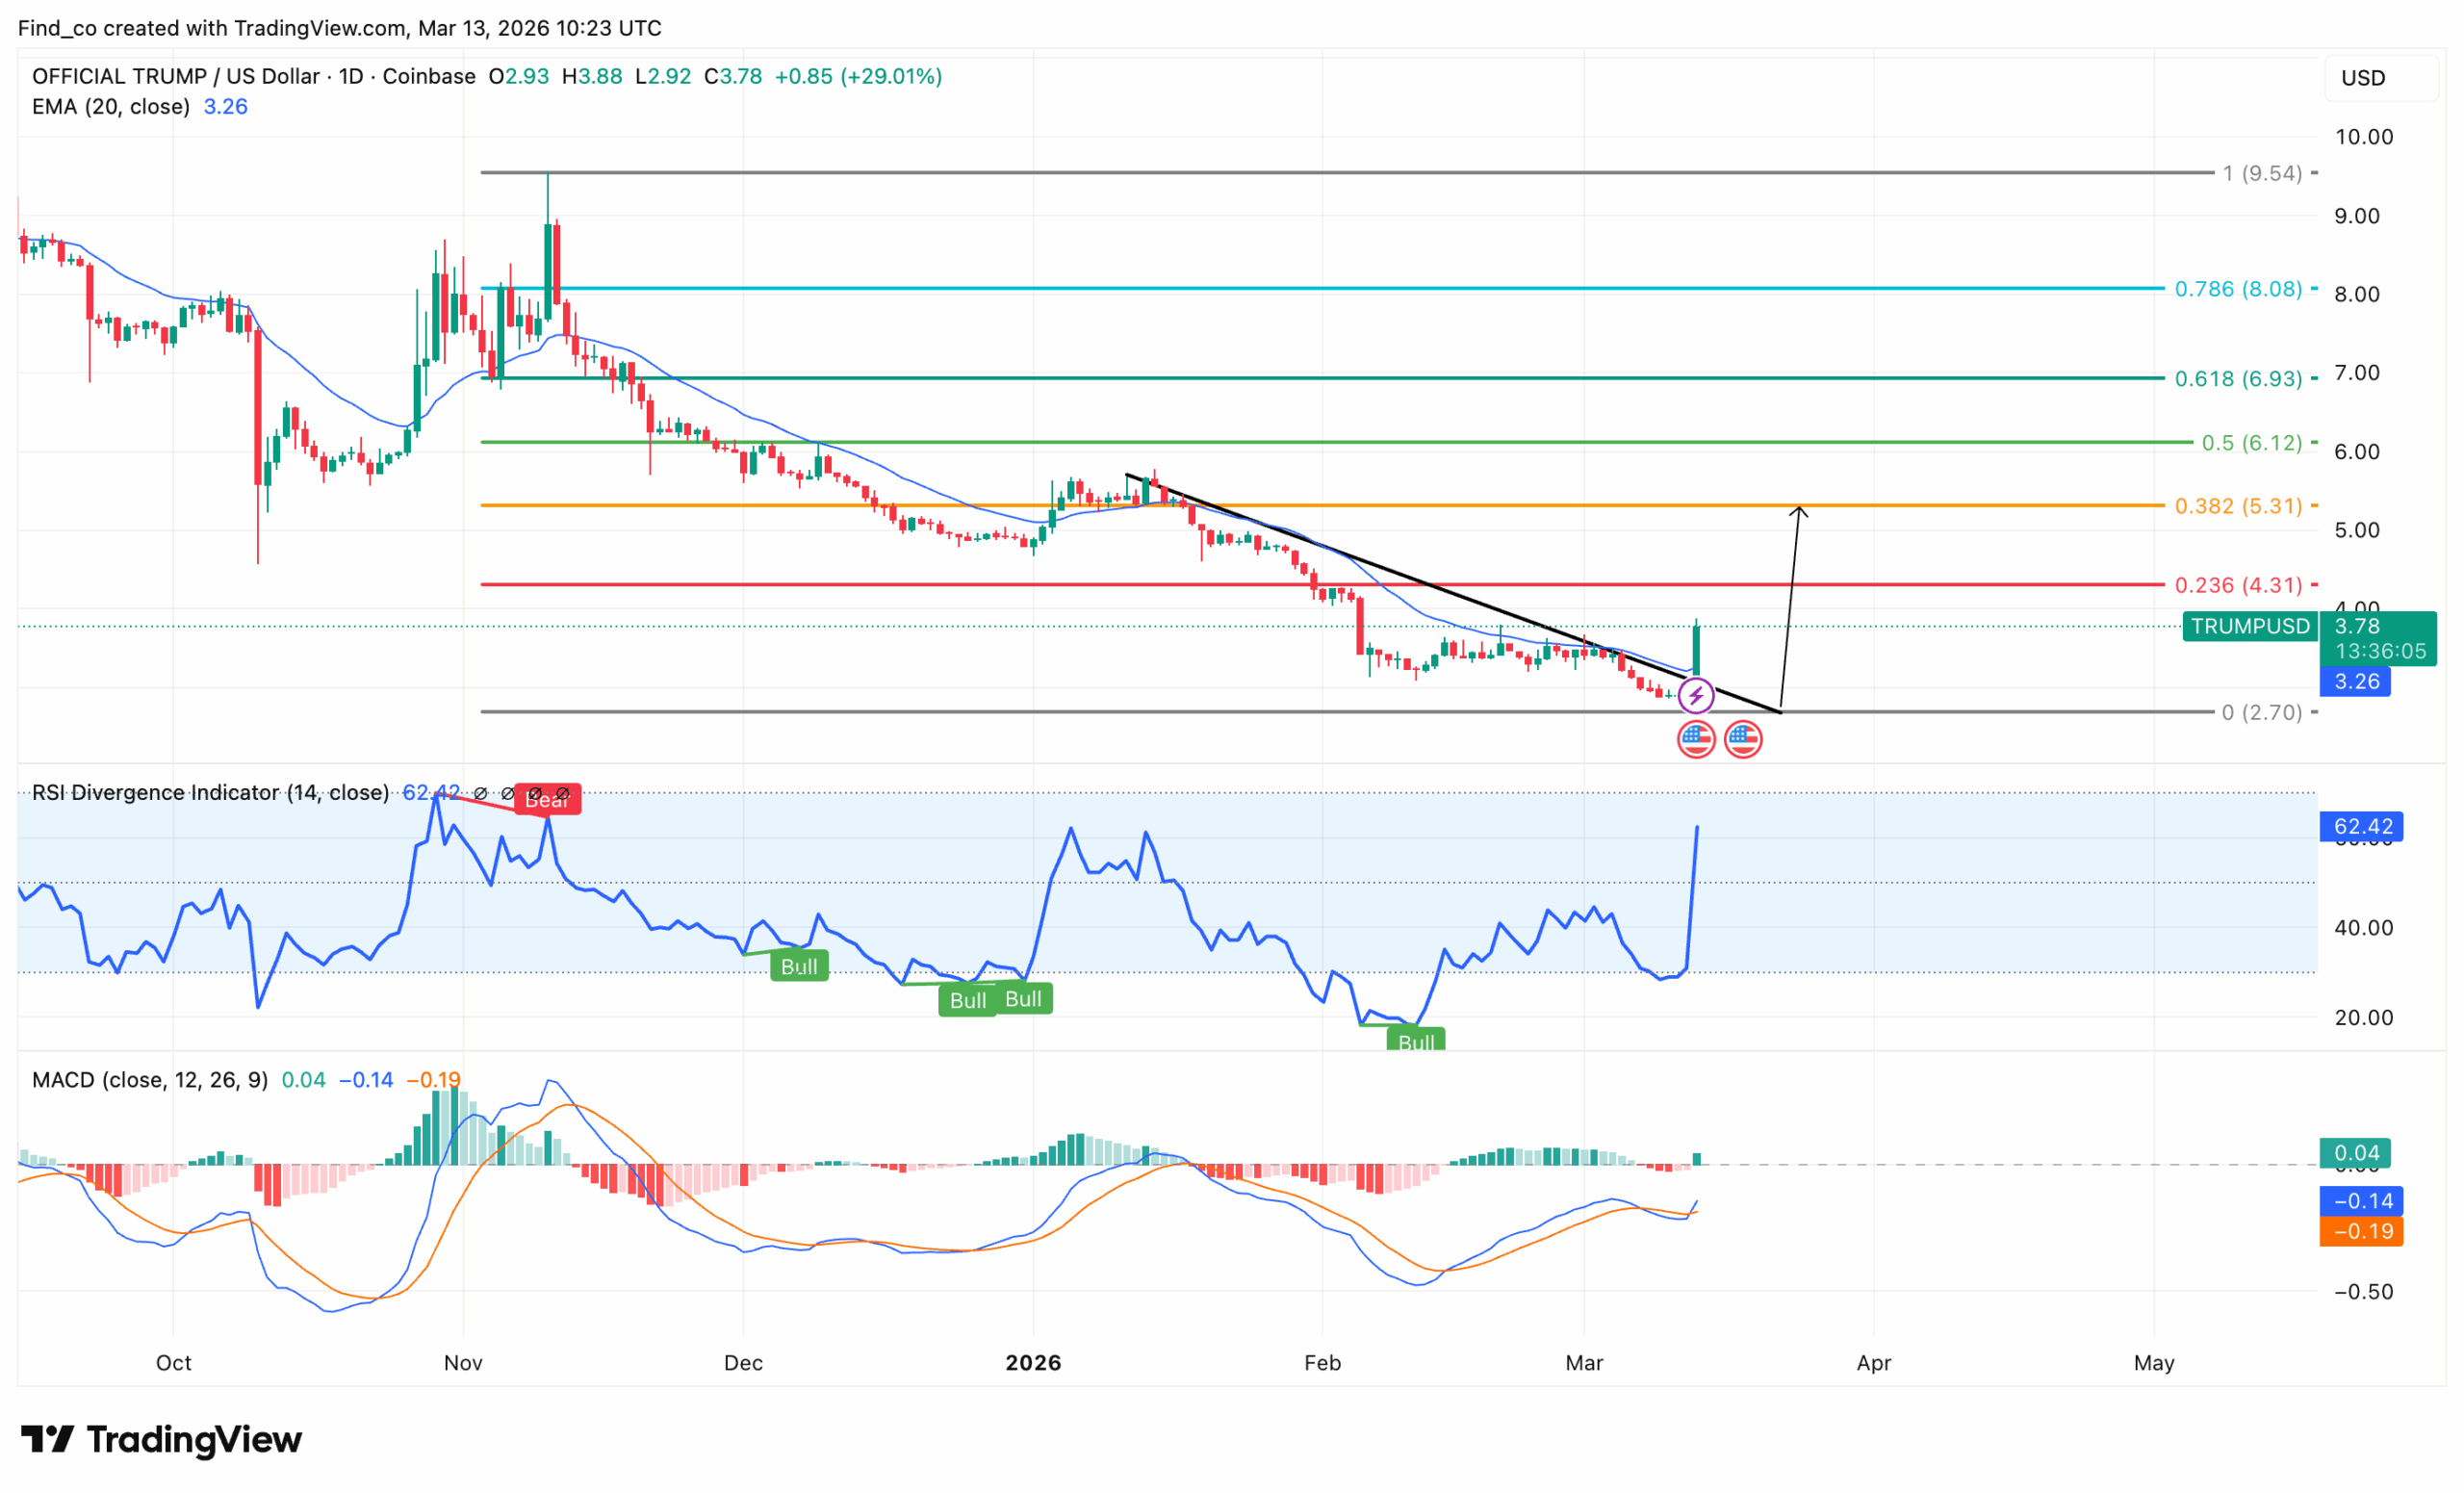The image size is (2464, 1493).
Task: Click the low price L2.92
Action: pyautogui.click(x=663, y=76)
